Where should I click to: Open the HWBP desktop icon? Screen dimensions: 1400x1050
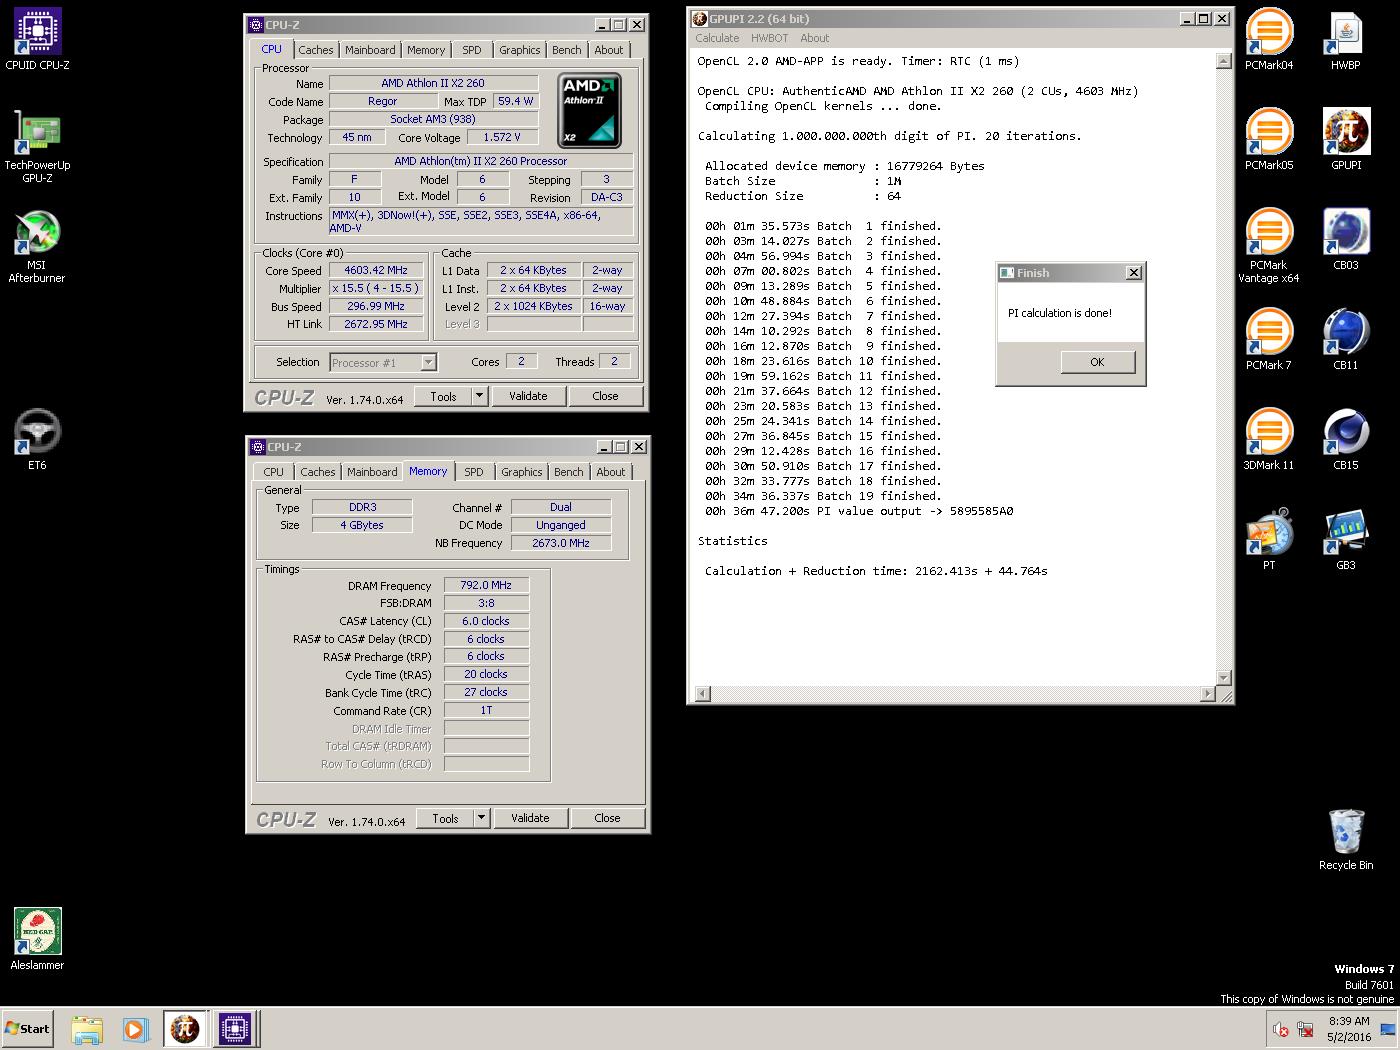1346,40
